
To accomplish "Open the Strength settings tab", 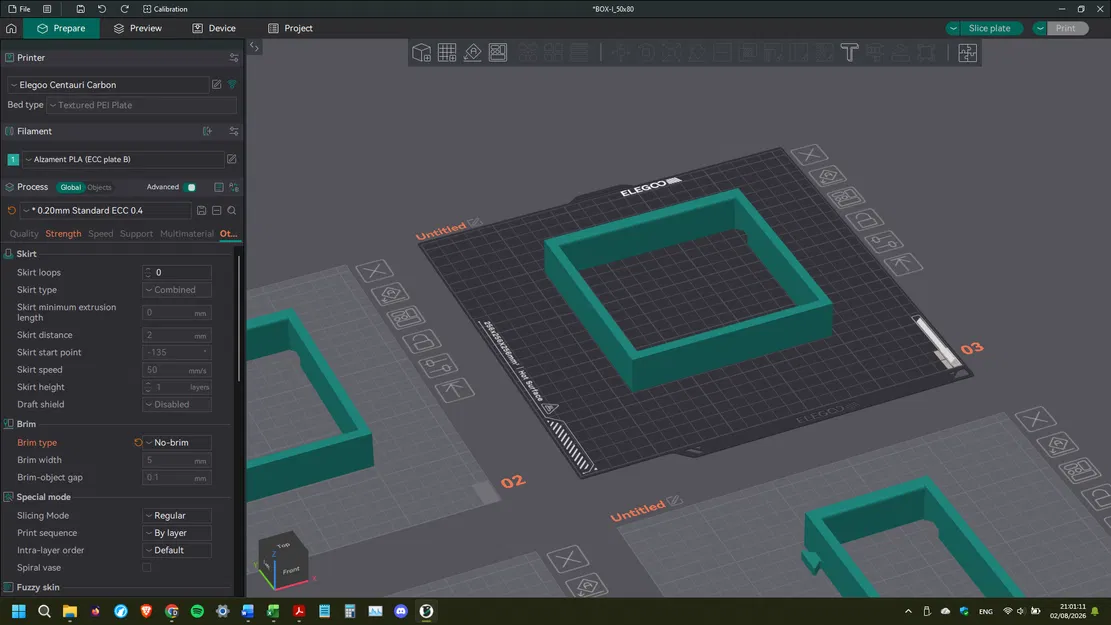I will point(63,234).
